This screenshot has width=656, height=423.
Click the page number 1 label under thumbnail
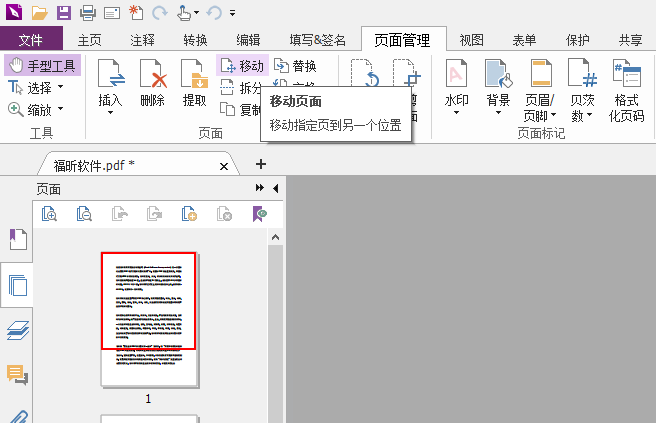pos(148,399)
